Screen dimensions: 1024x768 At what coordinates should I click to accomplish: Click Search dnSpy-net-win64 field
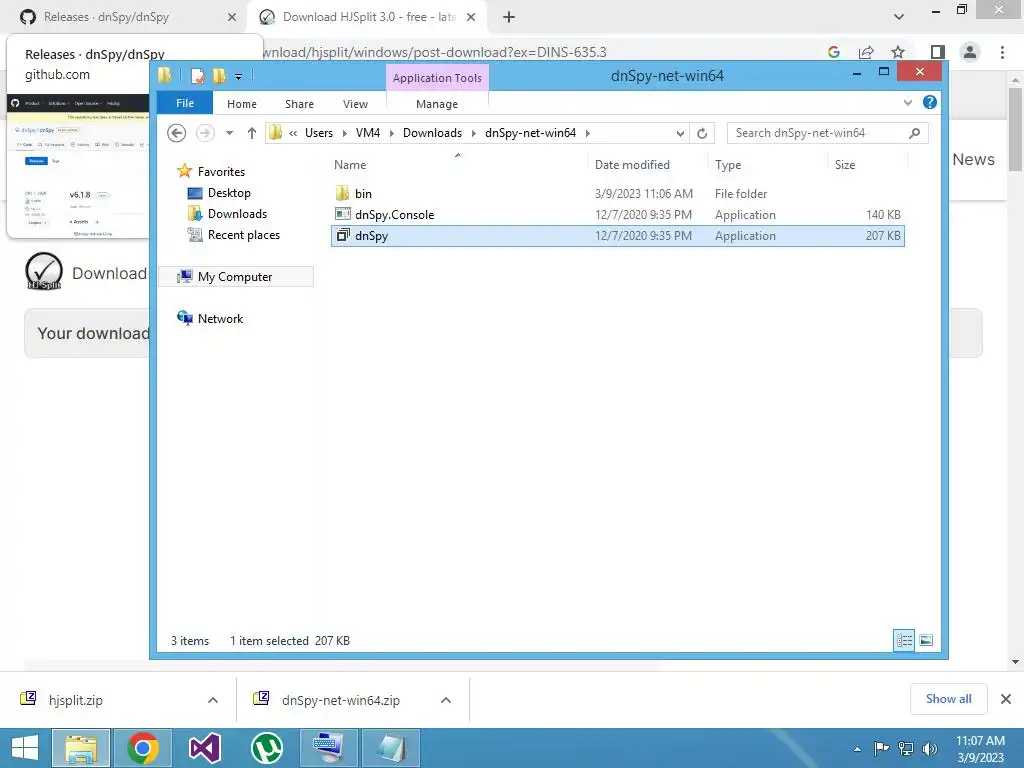click(827, 133)
